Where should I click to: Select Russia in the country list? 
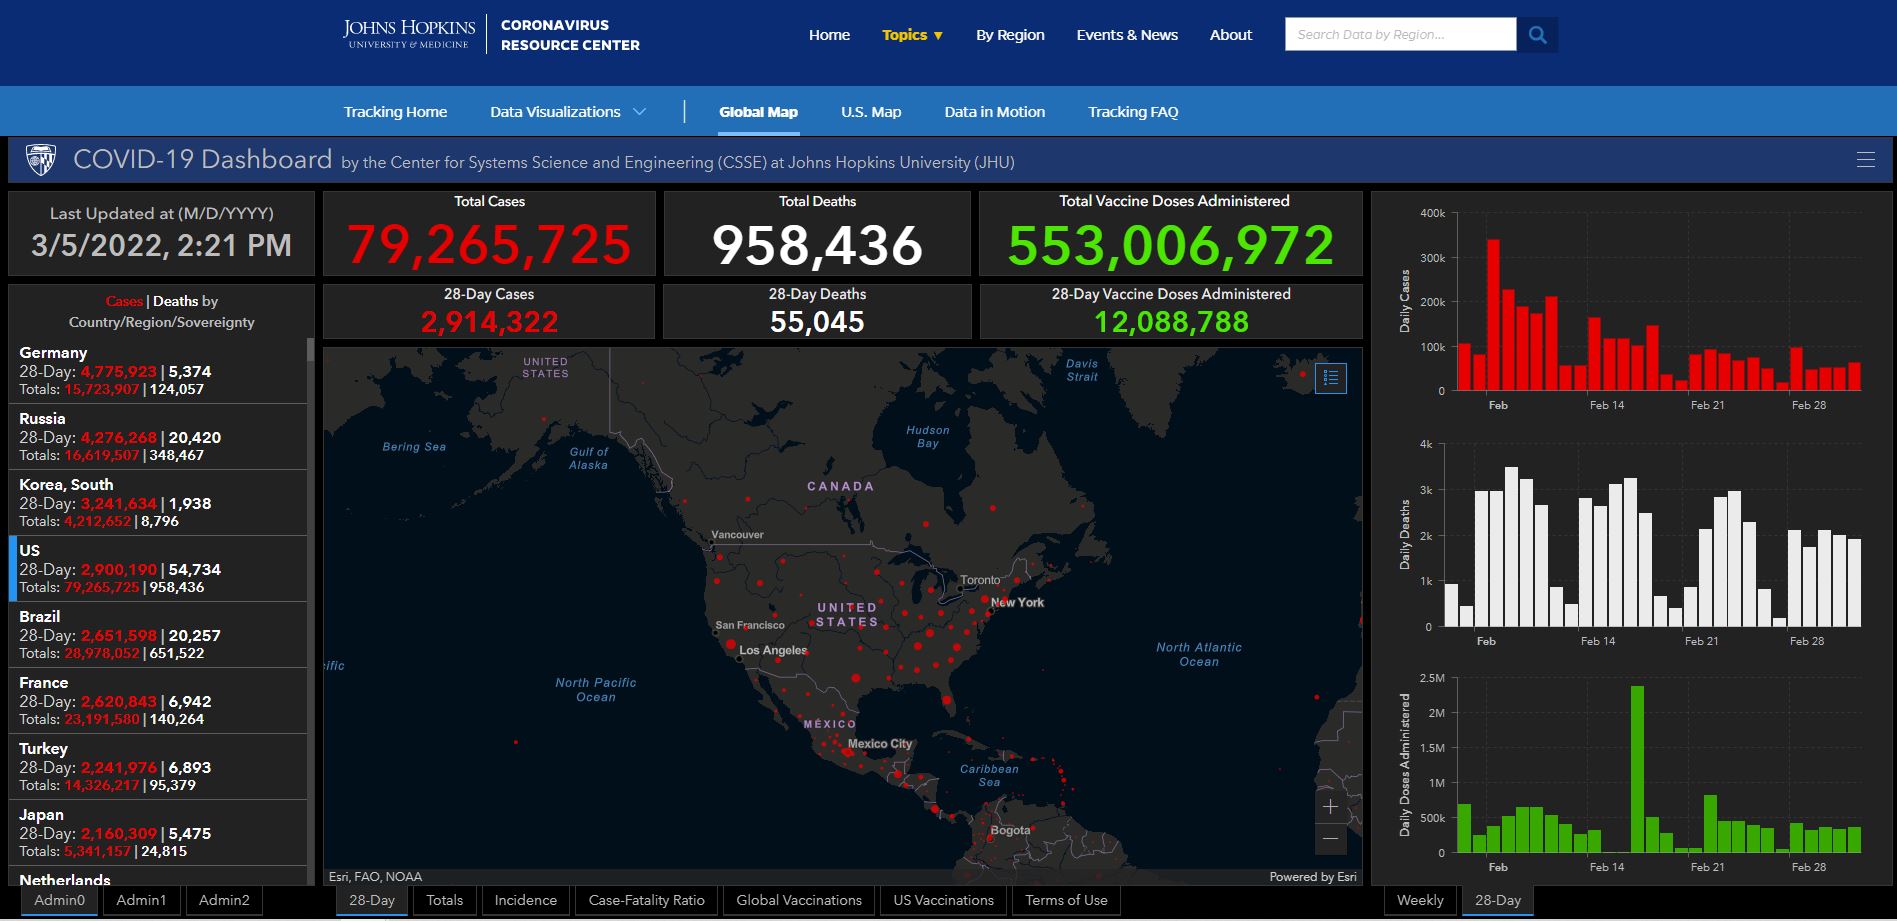158,437
